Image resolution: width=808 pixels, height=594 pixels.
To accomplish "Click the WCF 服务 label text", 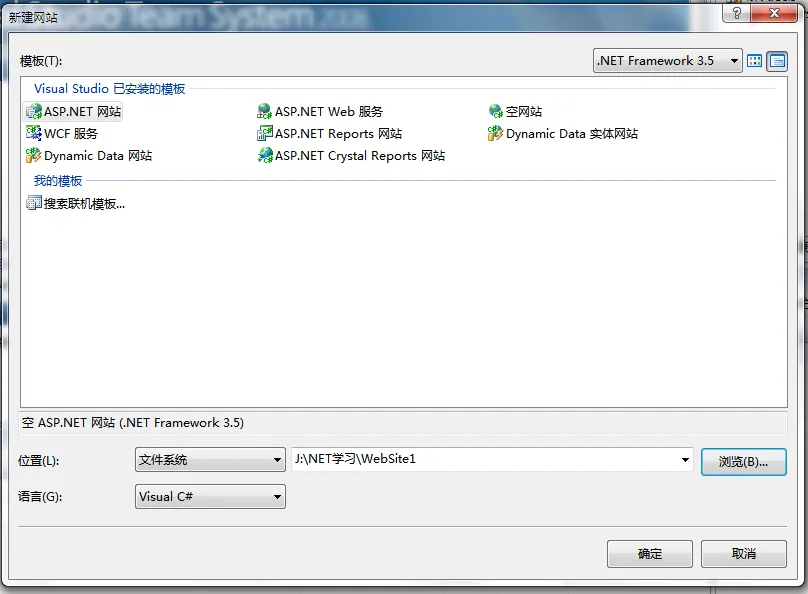I will pos(71,133).
